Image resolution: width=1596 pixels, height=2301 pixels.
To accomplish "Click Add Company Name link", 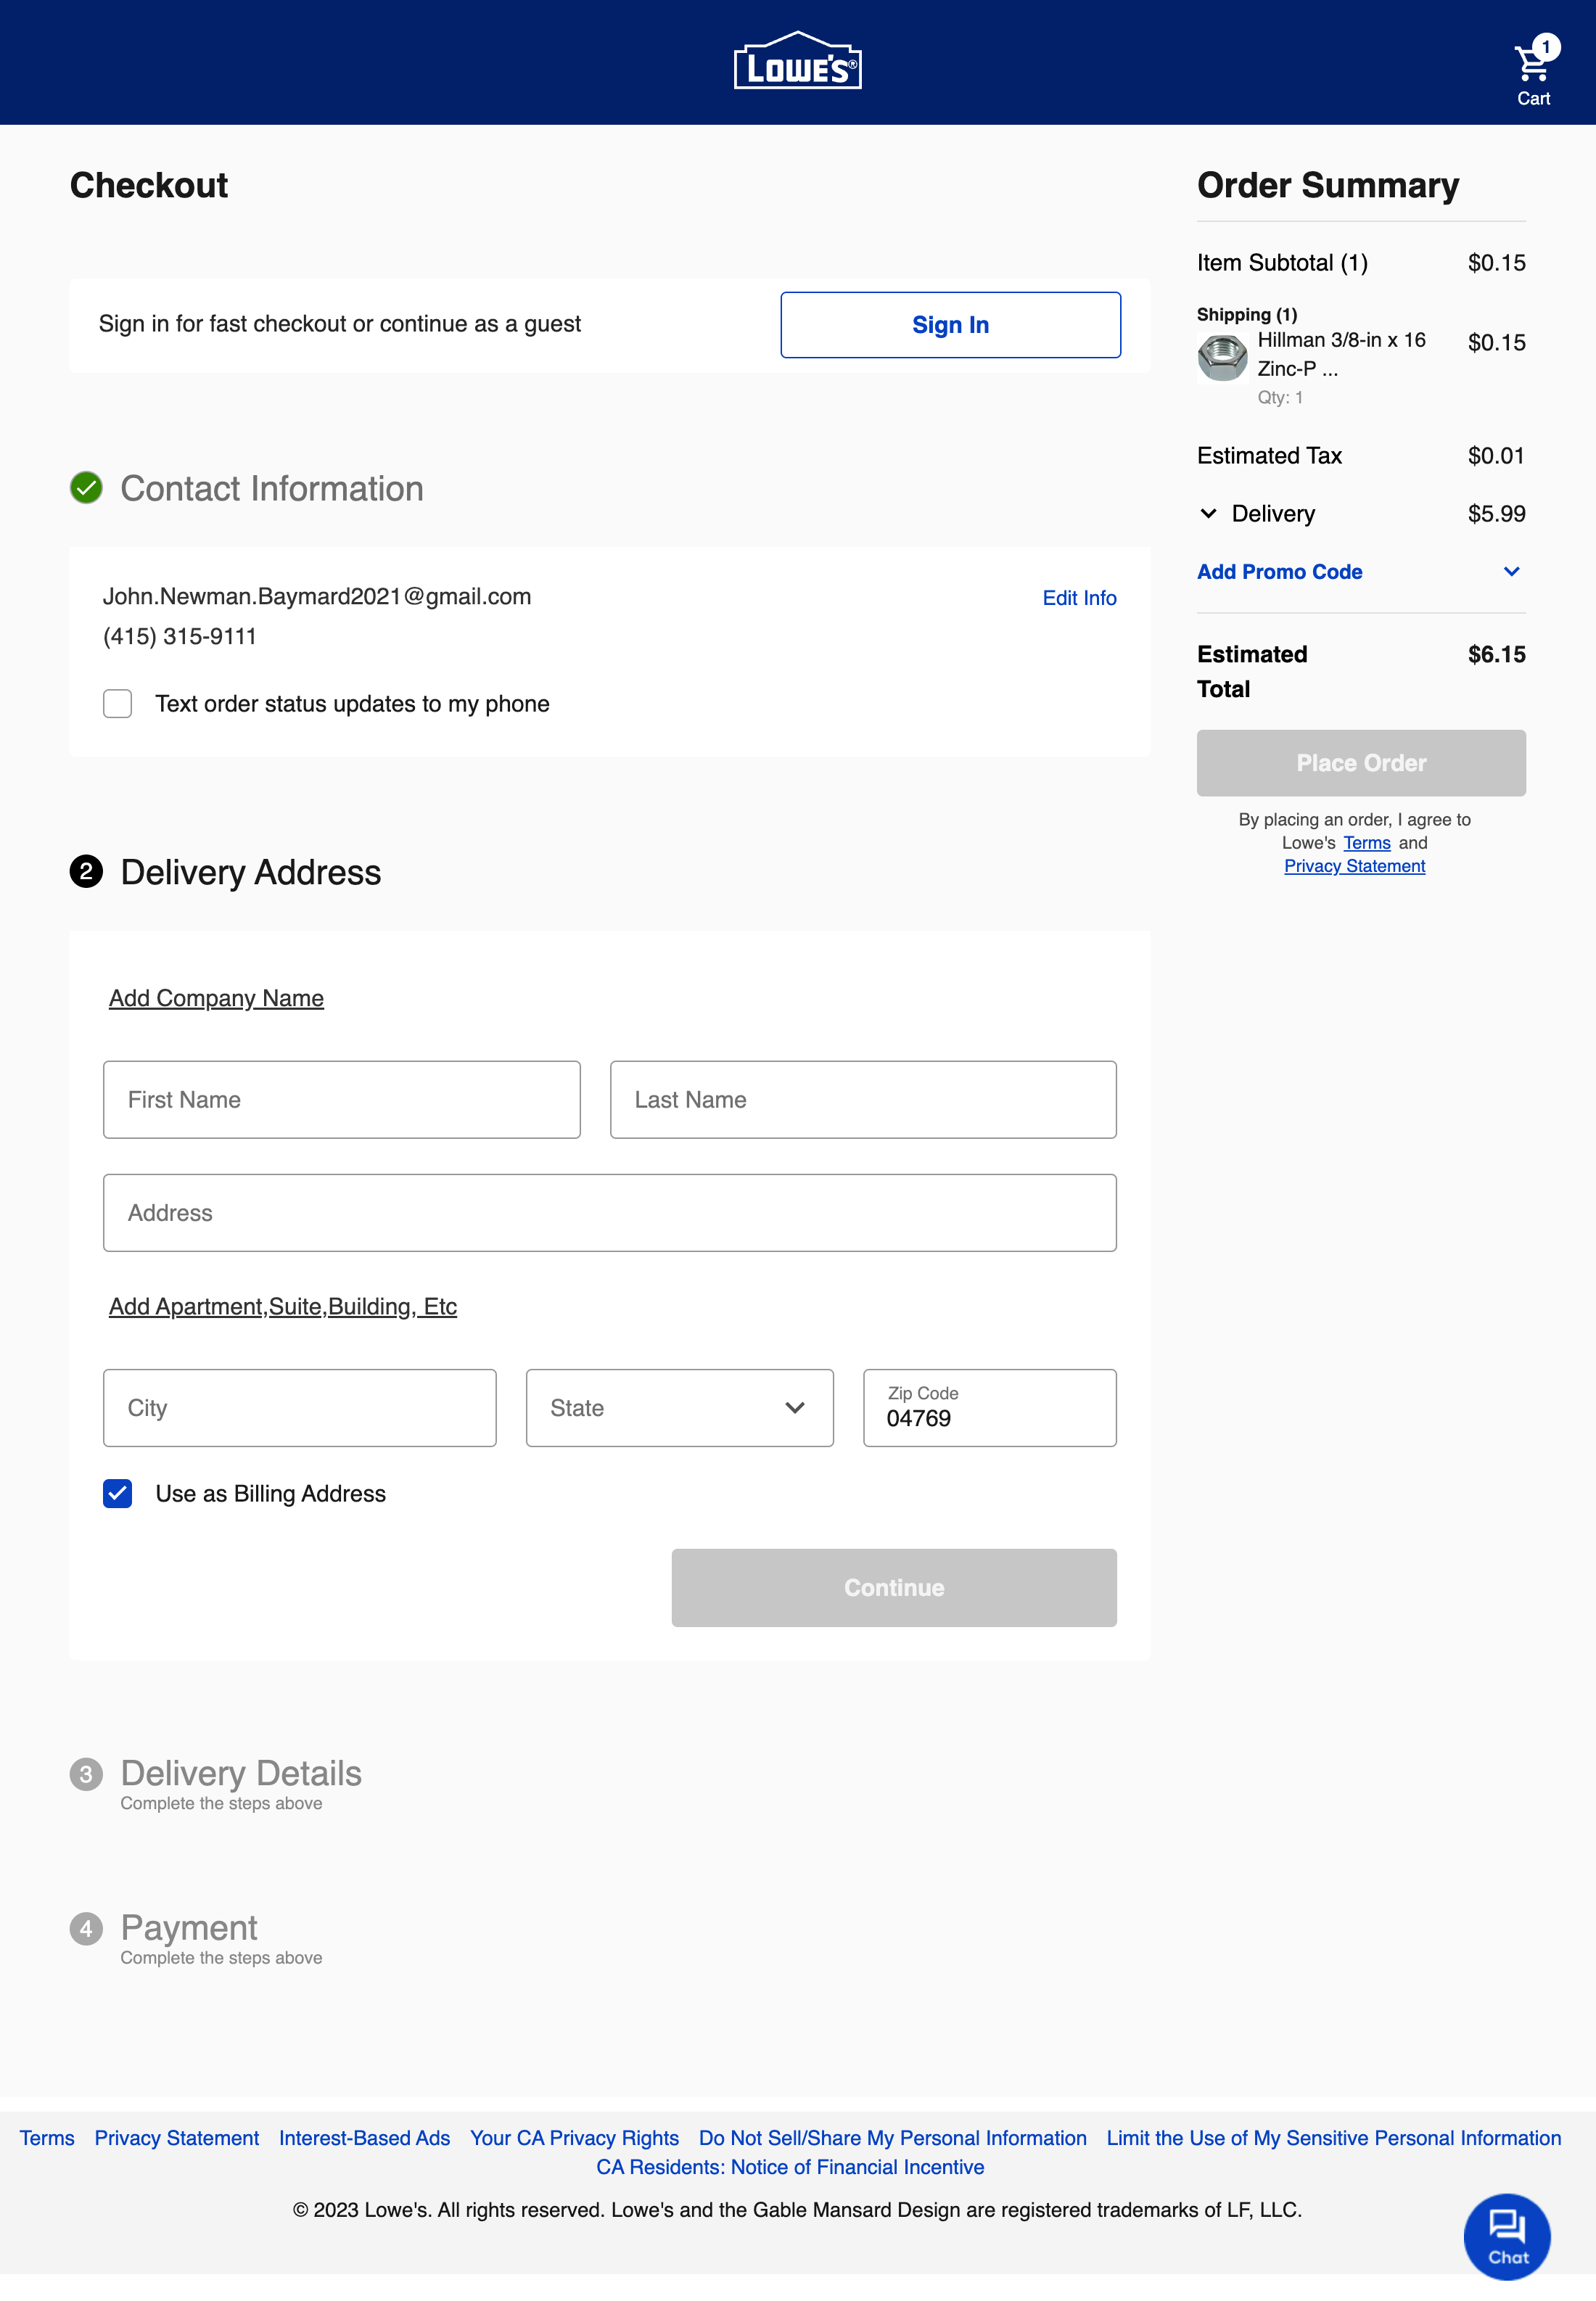I will click(216, 998).
